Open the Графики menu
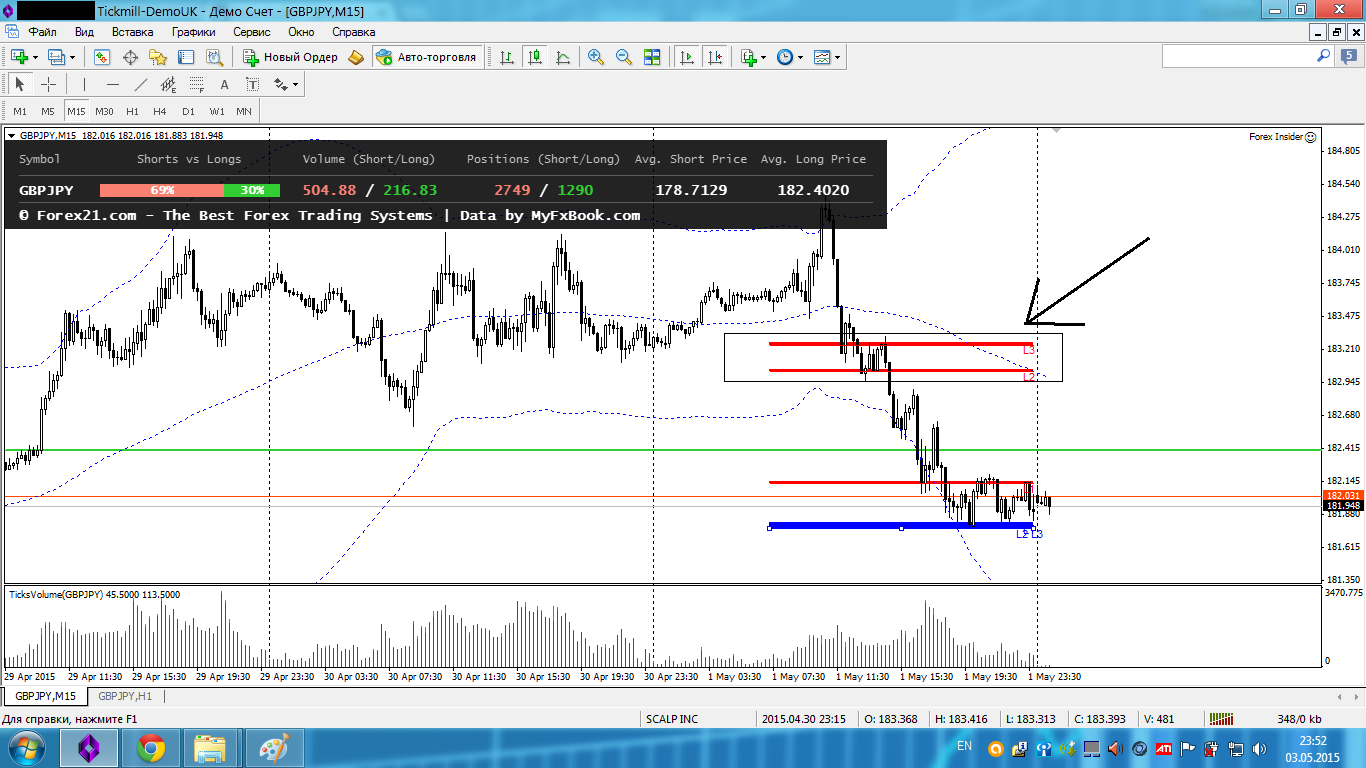Screen dimensions: 1366x768 [x=193, y=32]
